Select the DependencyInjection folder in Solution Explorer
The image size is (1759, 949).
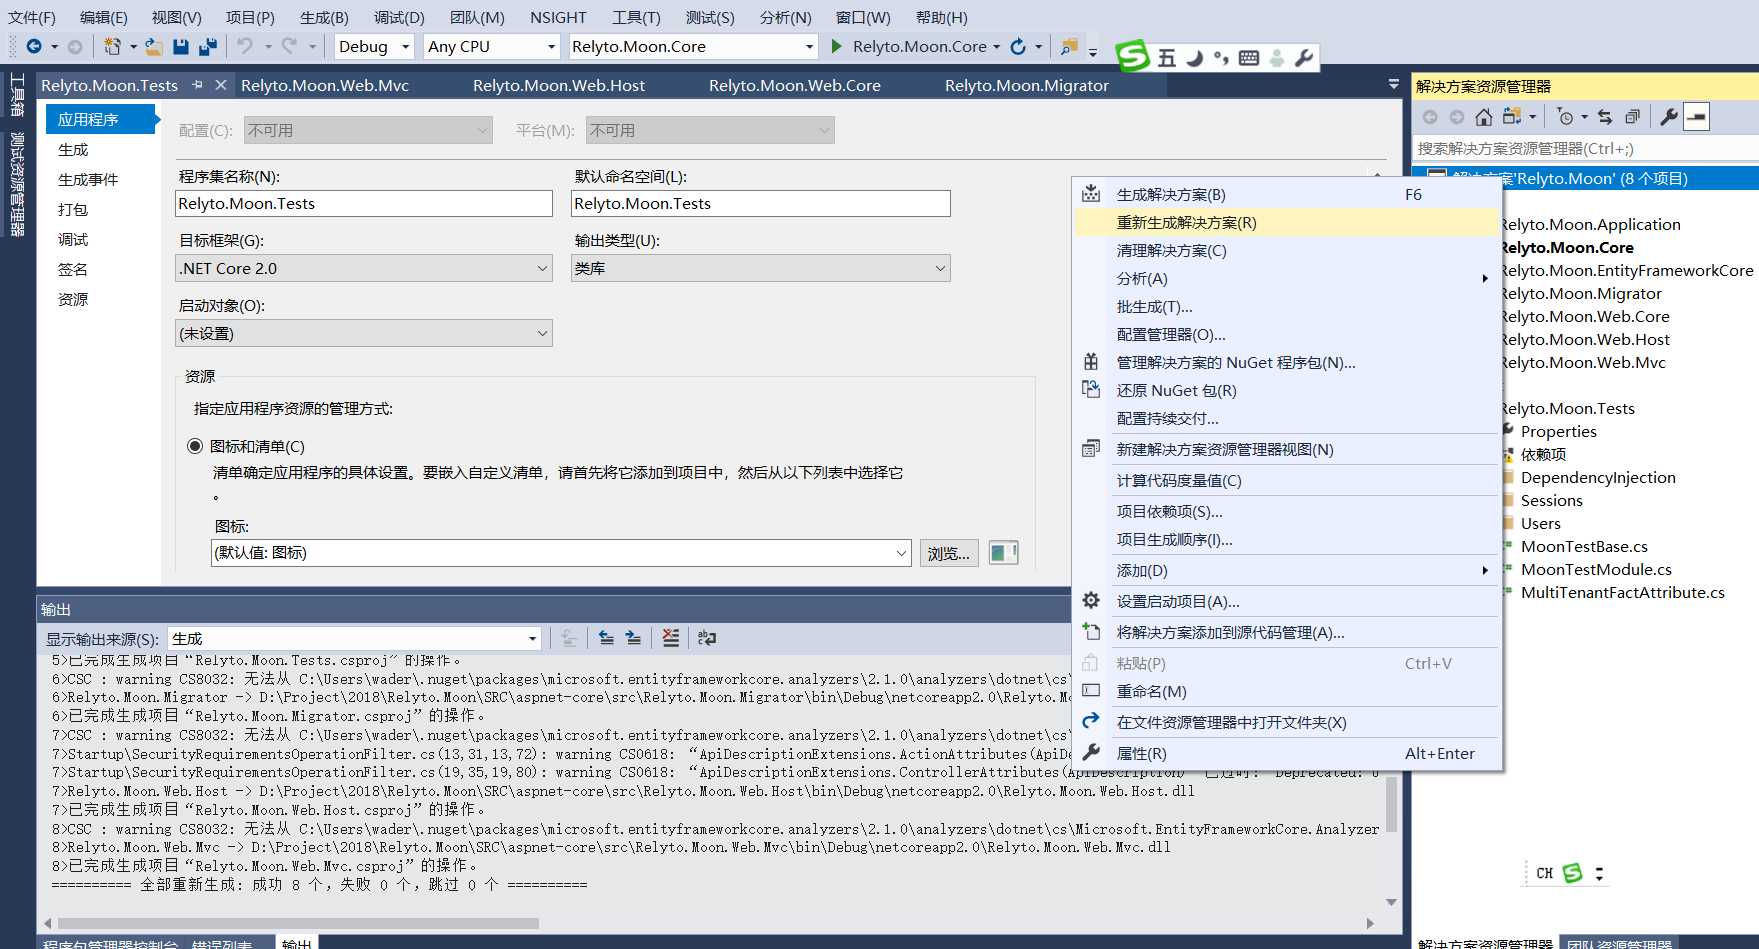point(1598,478)
